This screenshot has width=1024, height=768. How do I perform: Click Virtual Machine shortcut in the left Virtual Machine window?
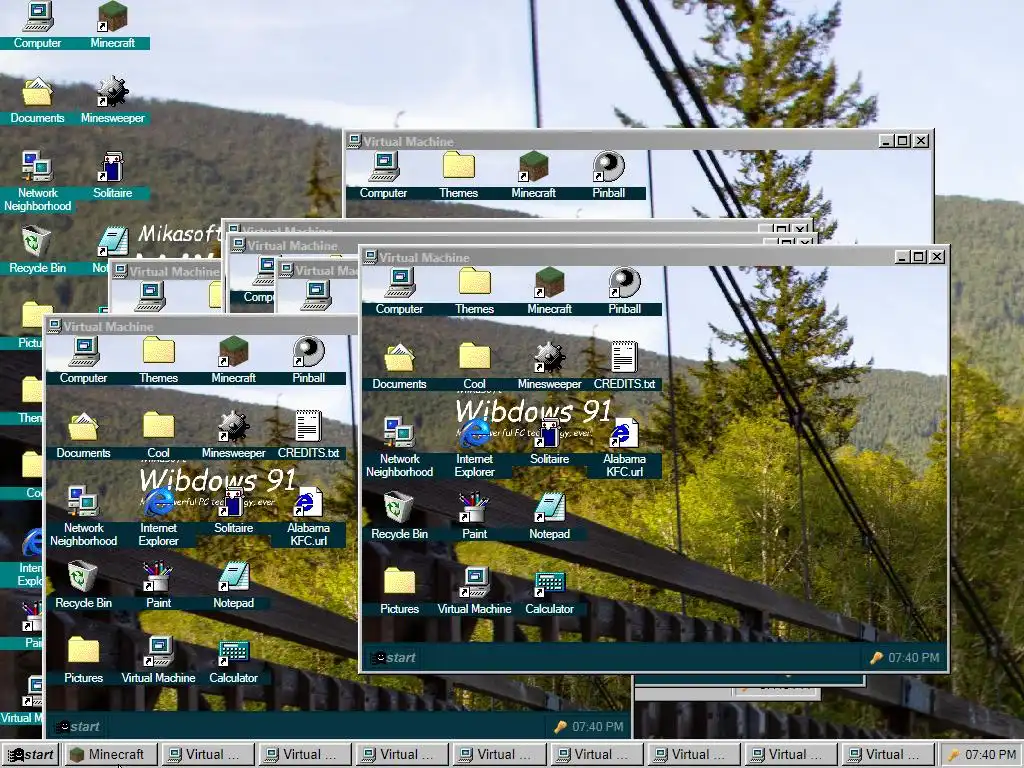(158, 661)
